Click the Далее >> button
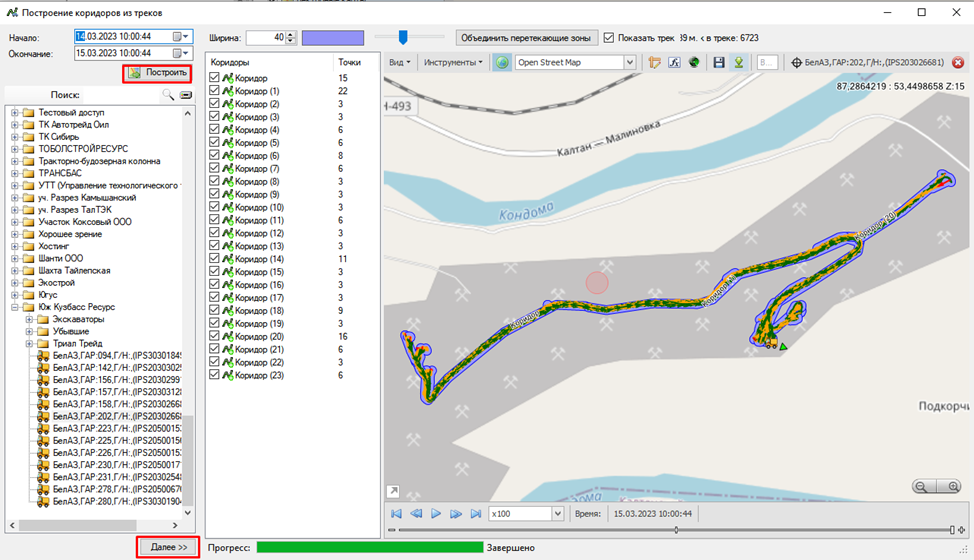 pos(167,548)
